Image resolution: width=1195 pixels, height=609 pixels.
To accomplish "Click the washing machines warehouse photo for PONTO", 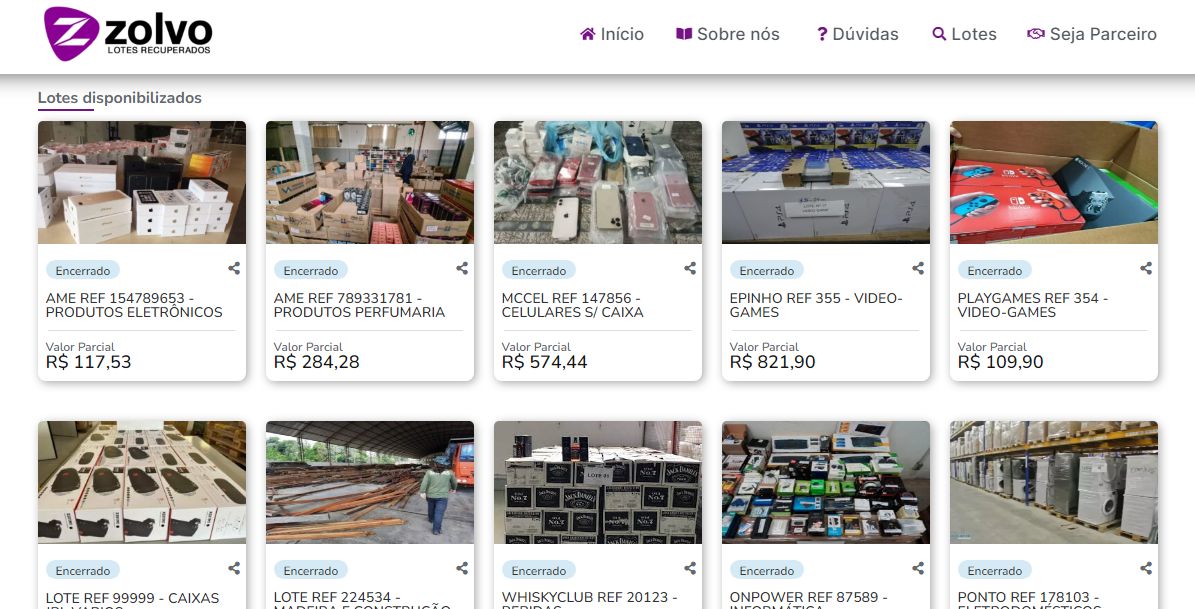I will pos(1053,482).
